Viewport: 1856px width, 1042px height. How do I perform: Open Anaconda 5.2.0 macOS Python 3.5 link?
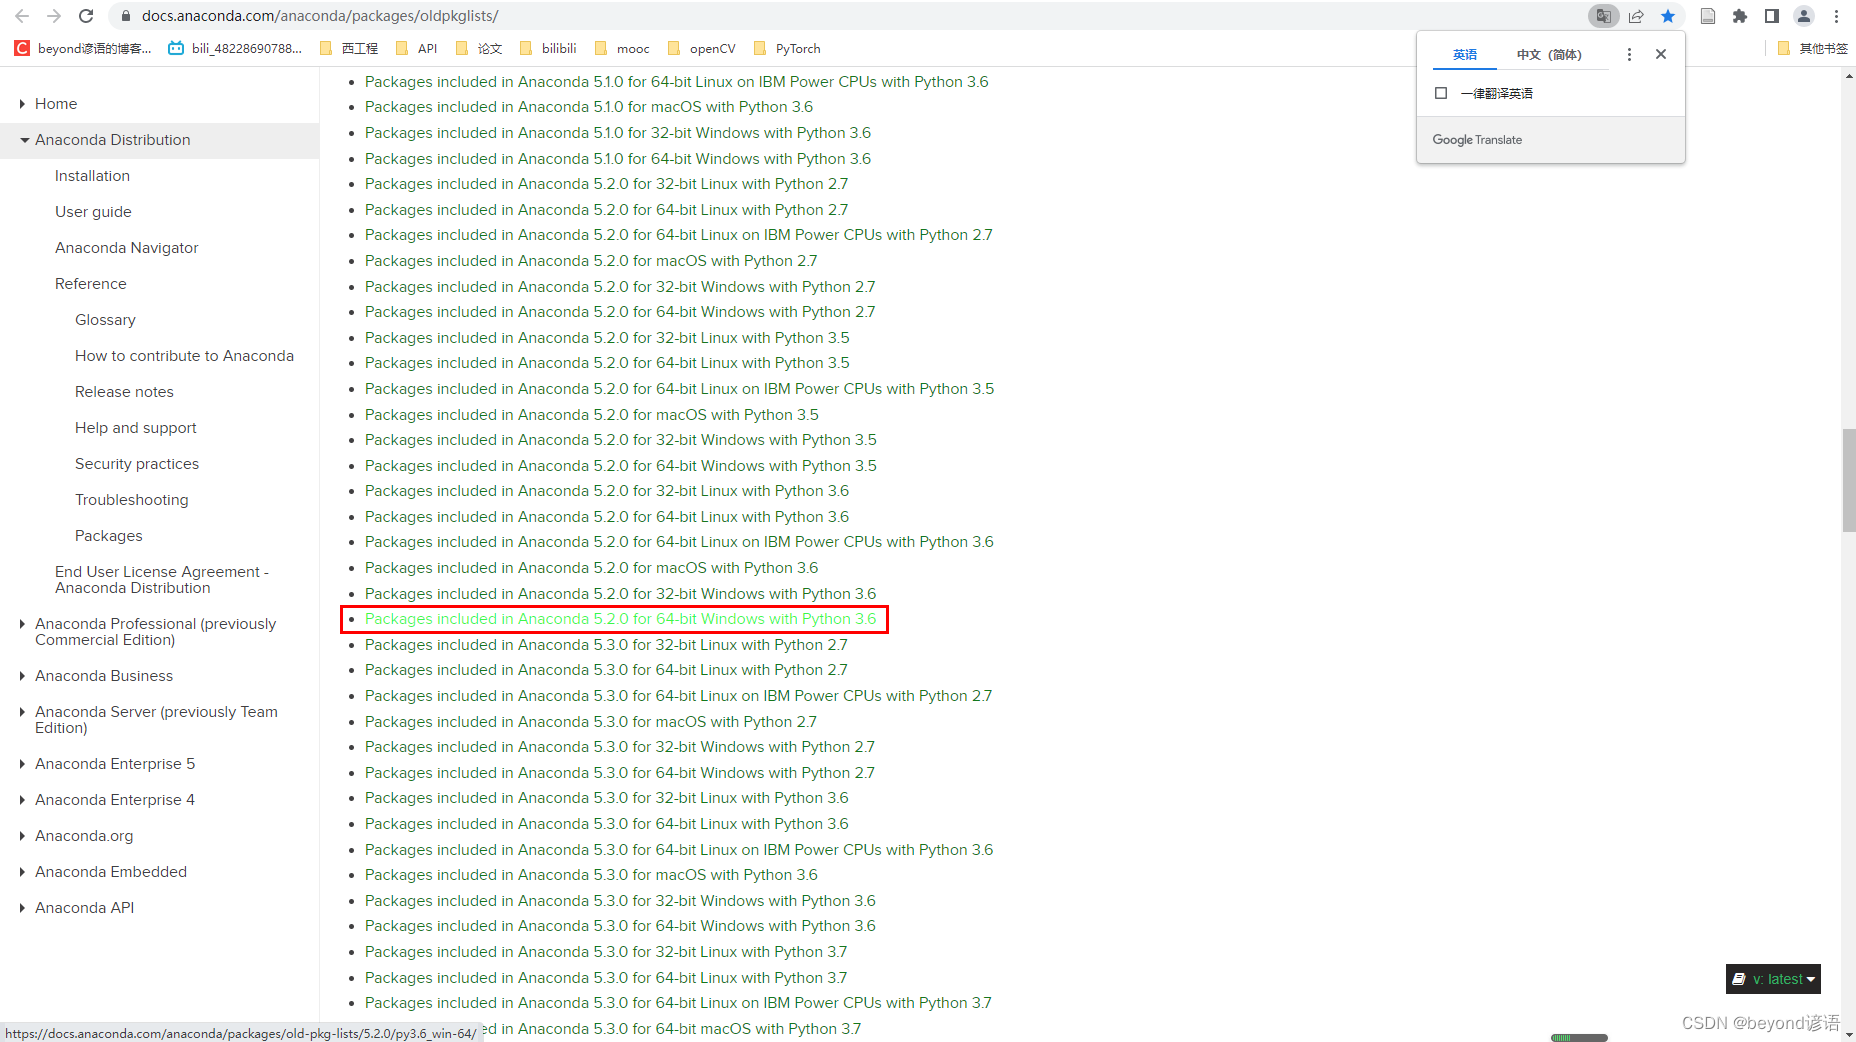pyautogui.click(x=592, y=415)
